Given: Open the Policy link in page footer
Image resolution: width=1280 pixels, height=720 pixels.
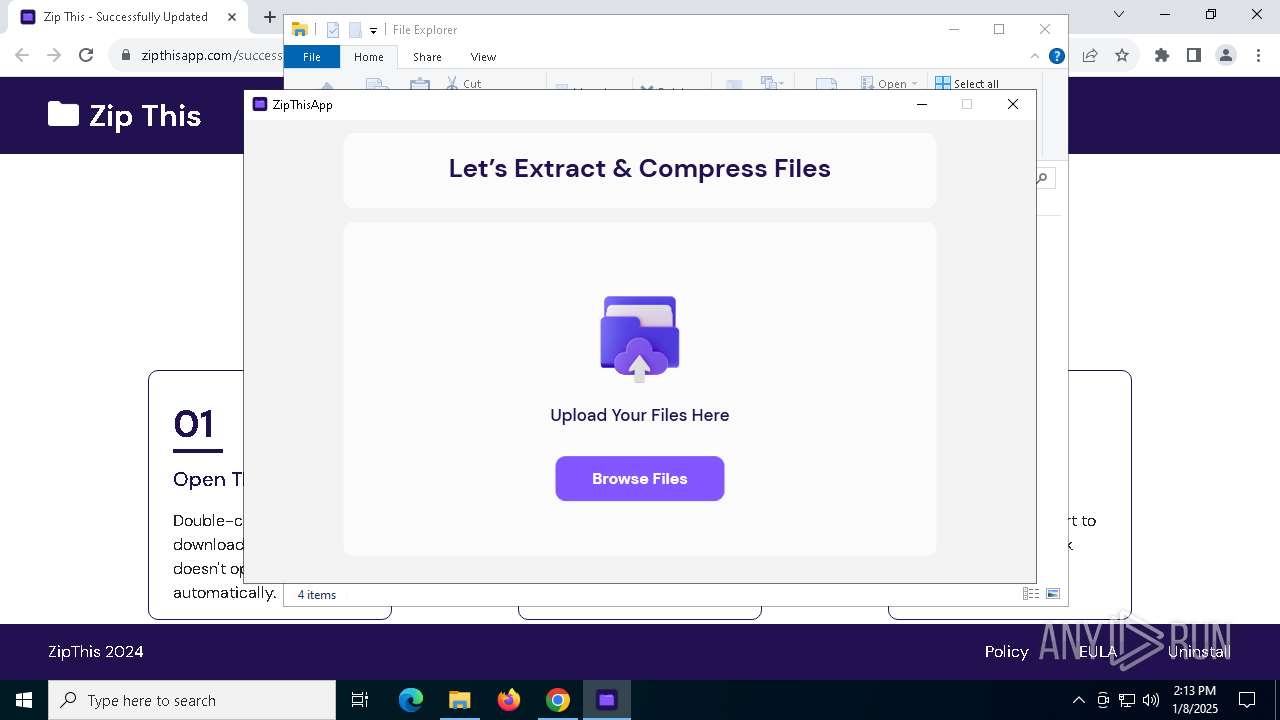Looking at the screenshot, I should [1007, 651].
